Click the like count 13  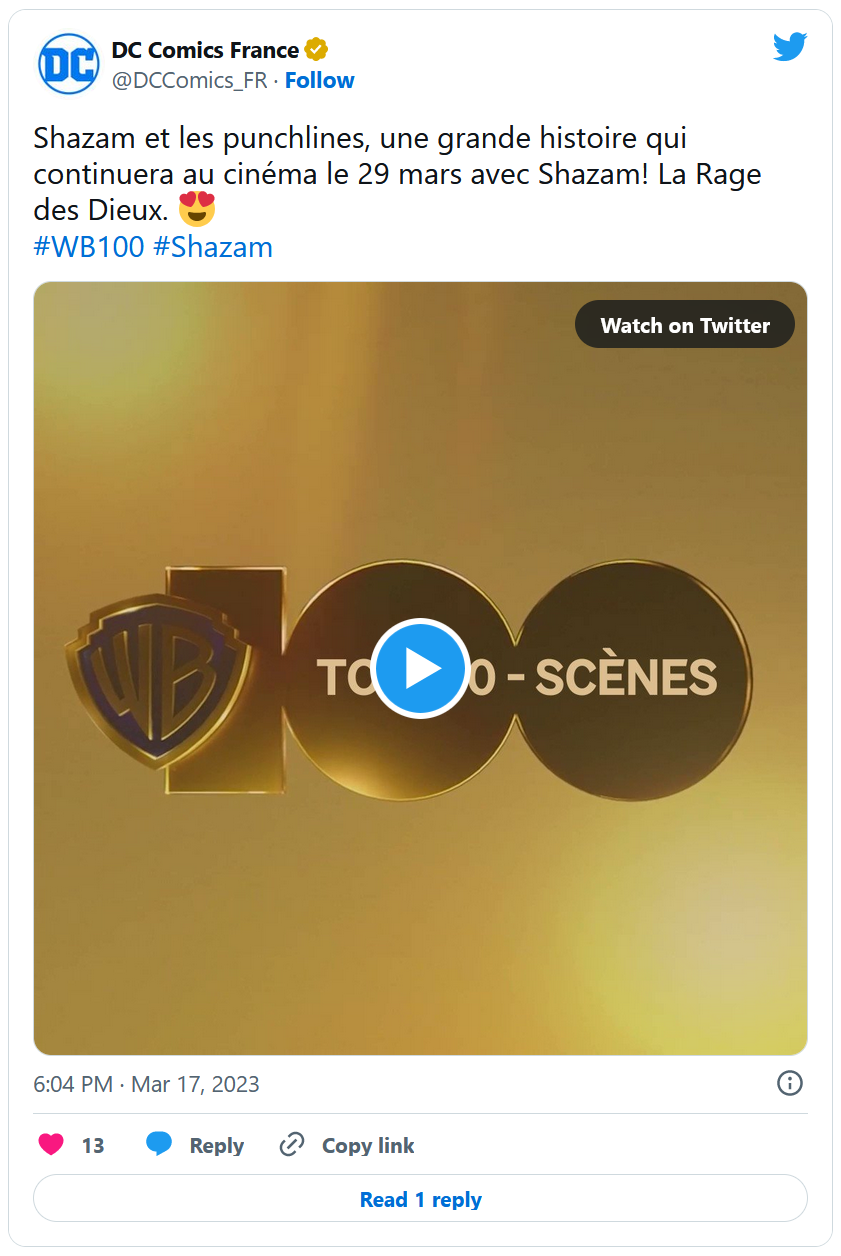pos(93,1146)
